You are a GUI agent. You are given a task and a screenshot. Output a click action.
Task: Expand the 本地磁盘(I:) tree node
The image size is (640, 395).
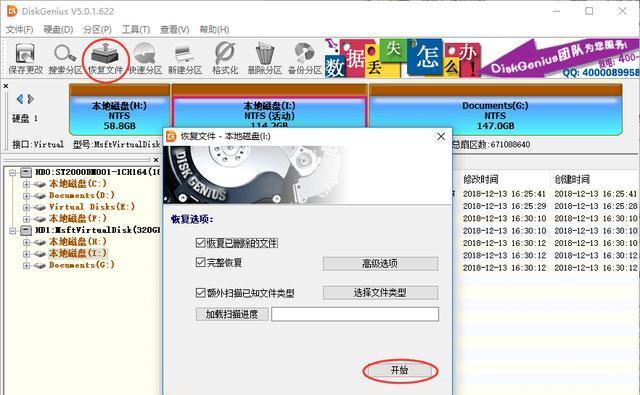click(x=26, y=254)
